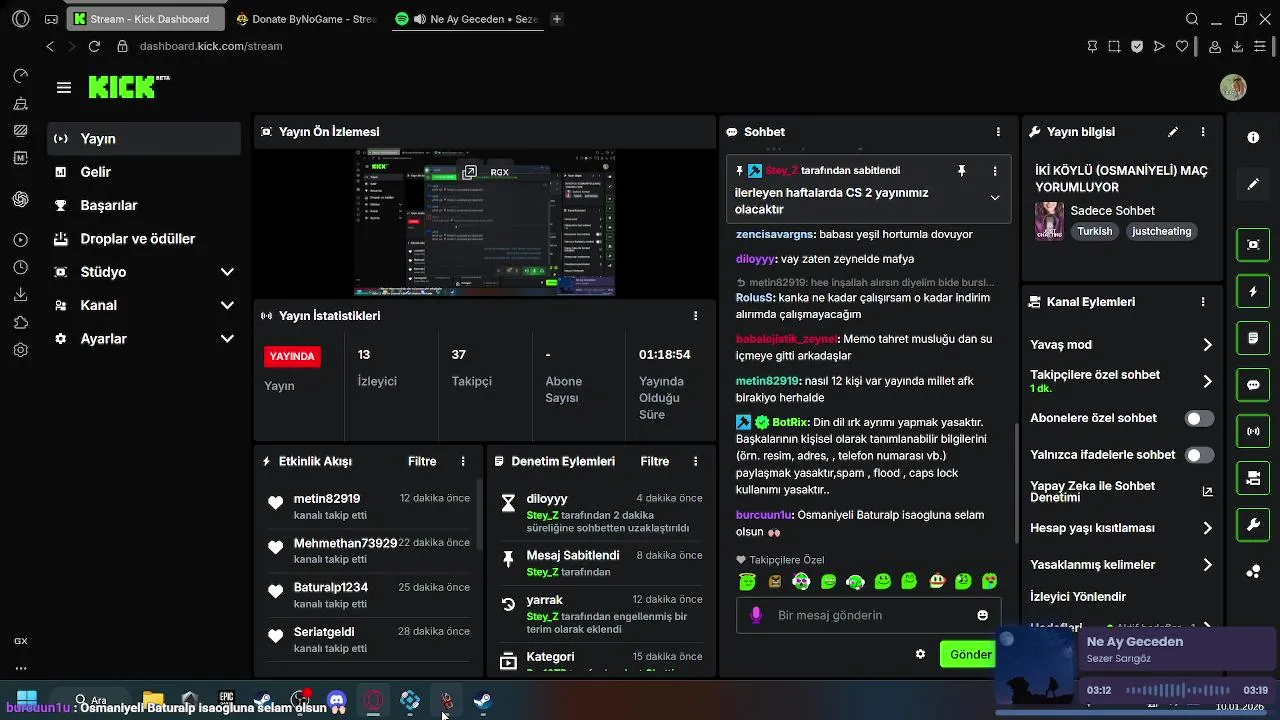Open Hesap yaşı kısıtlaması settings
Viewport: 1280px width, 720px height.
(x=1121, y=528)
